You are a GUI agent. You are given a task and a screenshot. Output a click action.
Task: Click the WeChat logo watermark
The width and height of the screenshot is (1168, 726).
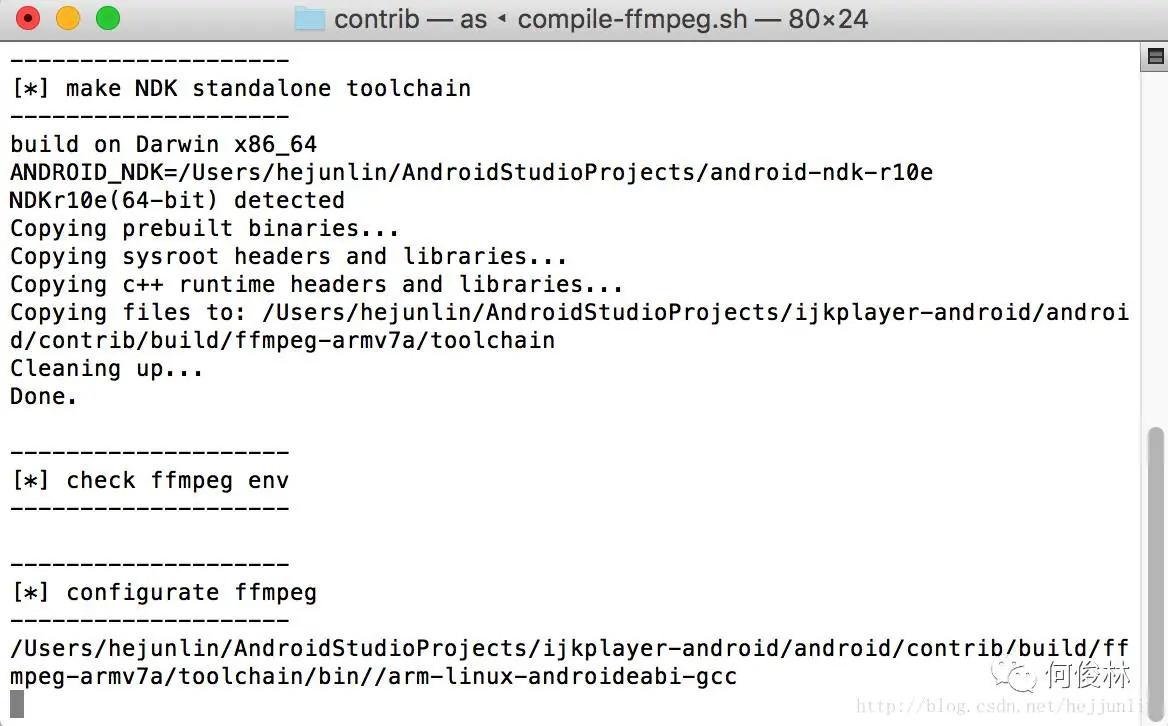[1013, 675]
